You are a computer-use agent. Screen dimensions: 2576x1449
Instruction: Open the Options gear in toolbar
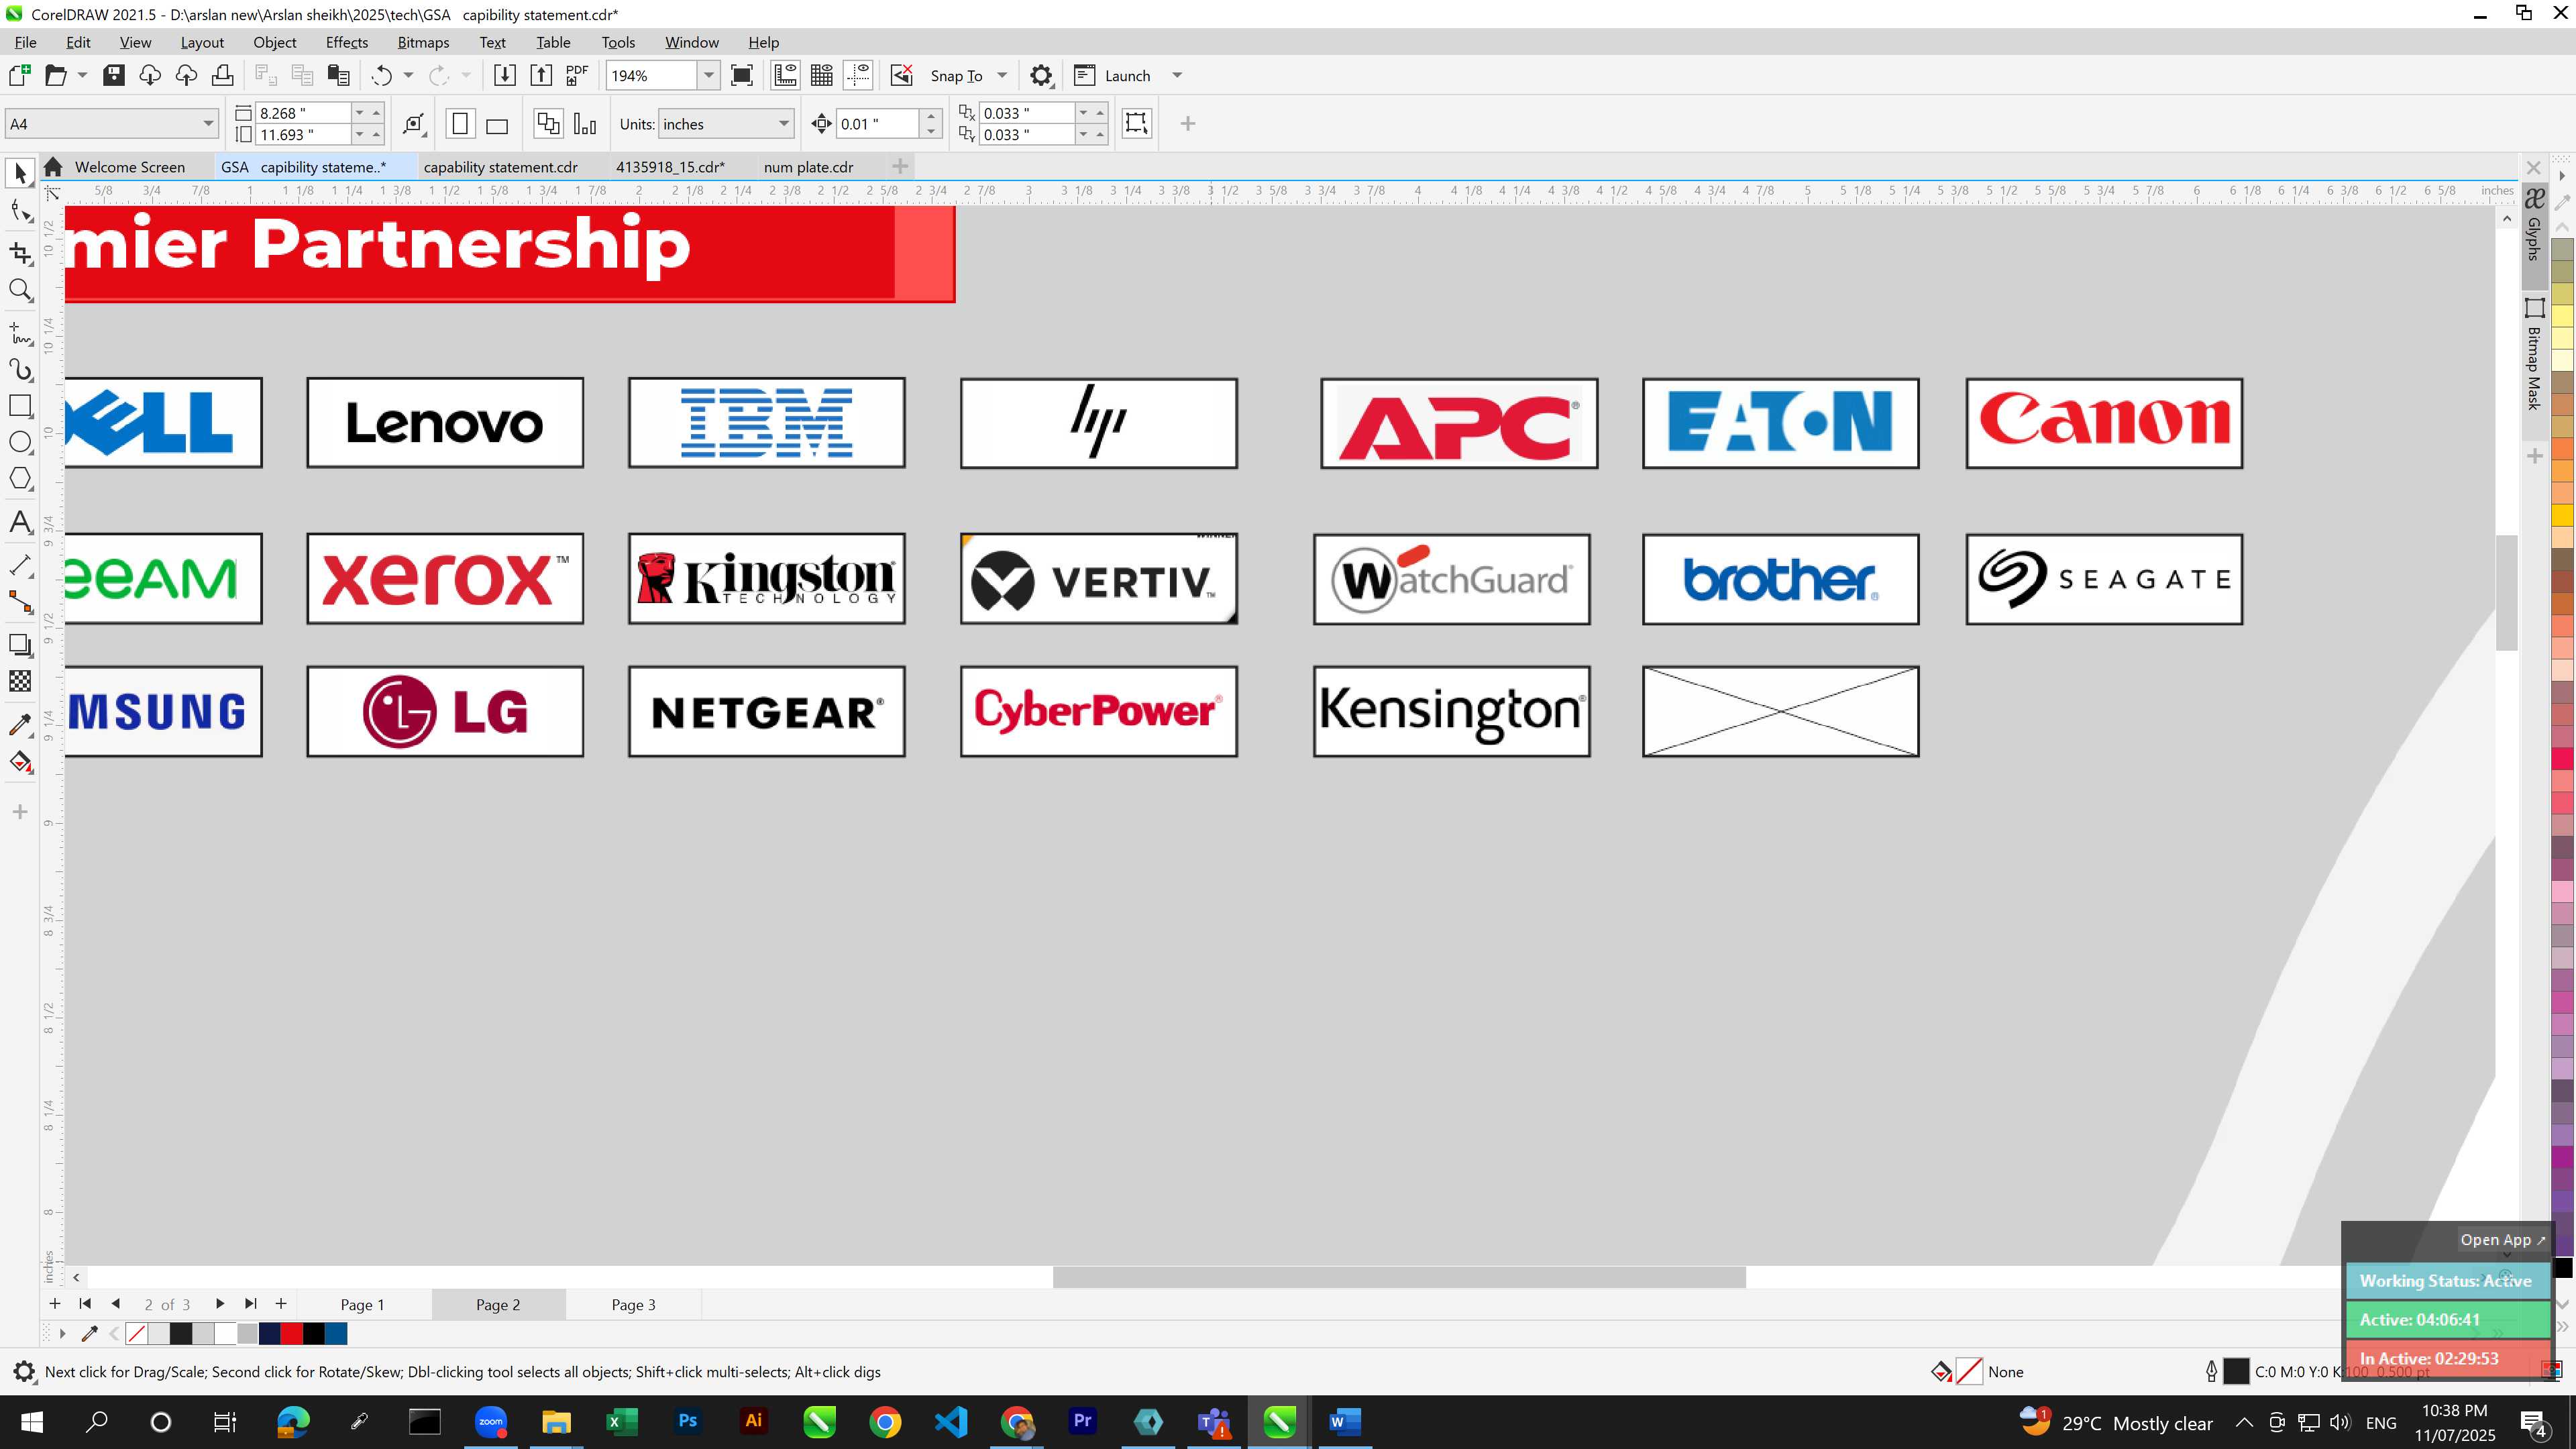[x=1041, y=76]
